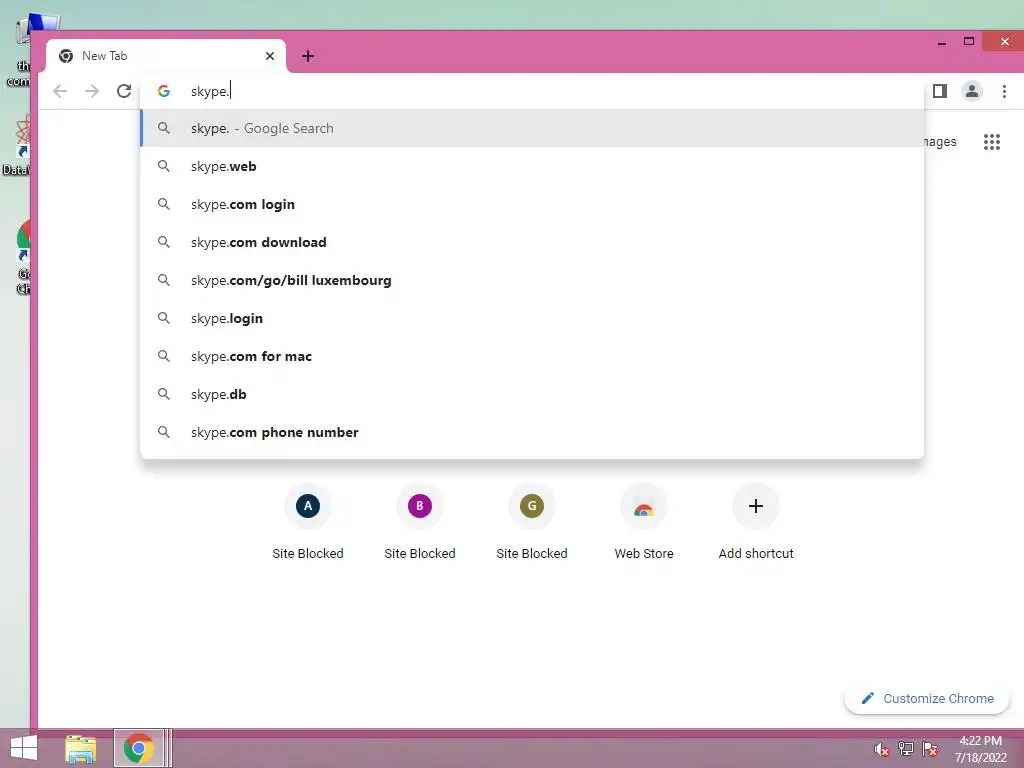The height and width of the screenshot is (768, 1024).
Task: Open the Web Store shortcut
Action: pyautogui.click(x=644, y=523)
